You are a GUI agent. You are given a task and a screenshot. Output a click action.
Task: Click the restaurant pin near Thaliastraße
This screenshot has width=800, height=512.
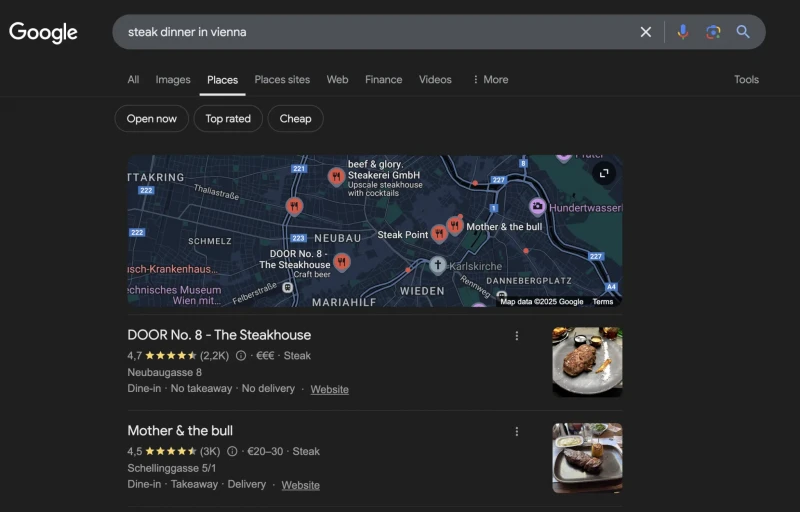[294, 207]
